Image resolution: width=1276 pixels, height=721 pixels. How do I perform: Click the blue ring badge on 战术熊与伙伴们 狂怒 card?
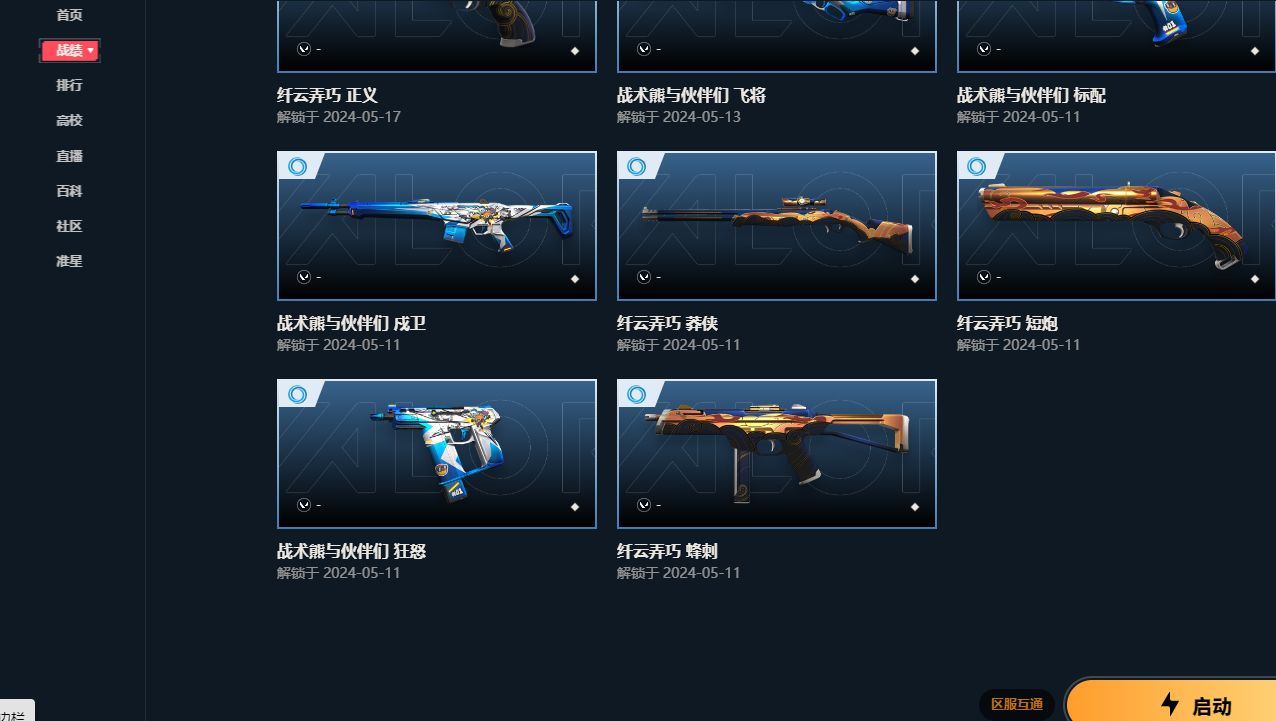coord(297,394)
